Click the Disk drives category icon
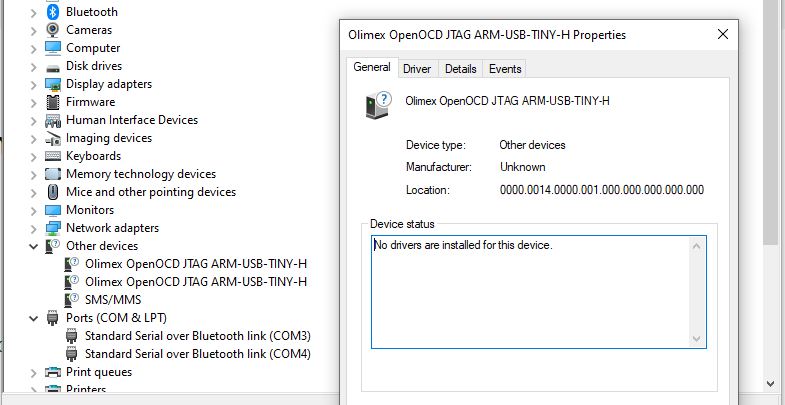The height and width of the screenshot is (405, 785). (53, 66)
